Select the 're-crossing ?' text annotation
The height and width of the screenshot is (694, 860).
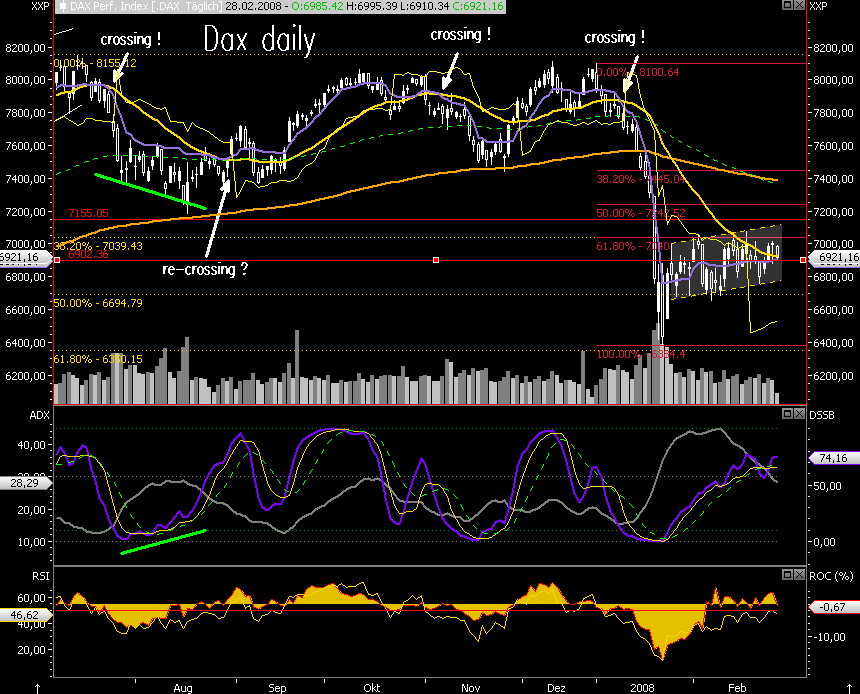click(205, 269)
